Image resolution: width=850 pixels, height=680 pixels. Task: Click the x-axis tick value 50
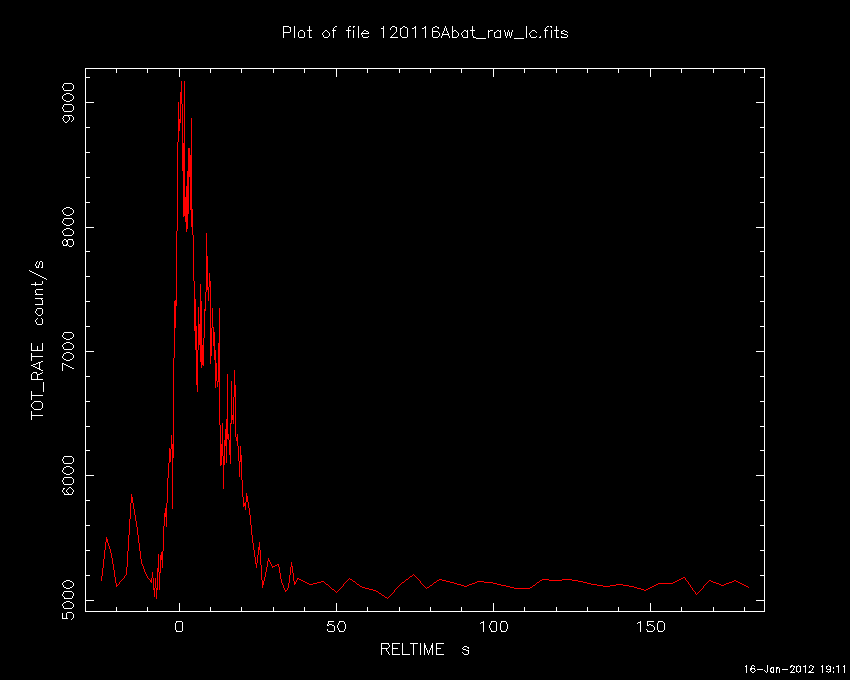point(336,627)
